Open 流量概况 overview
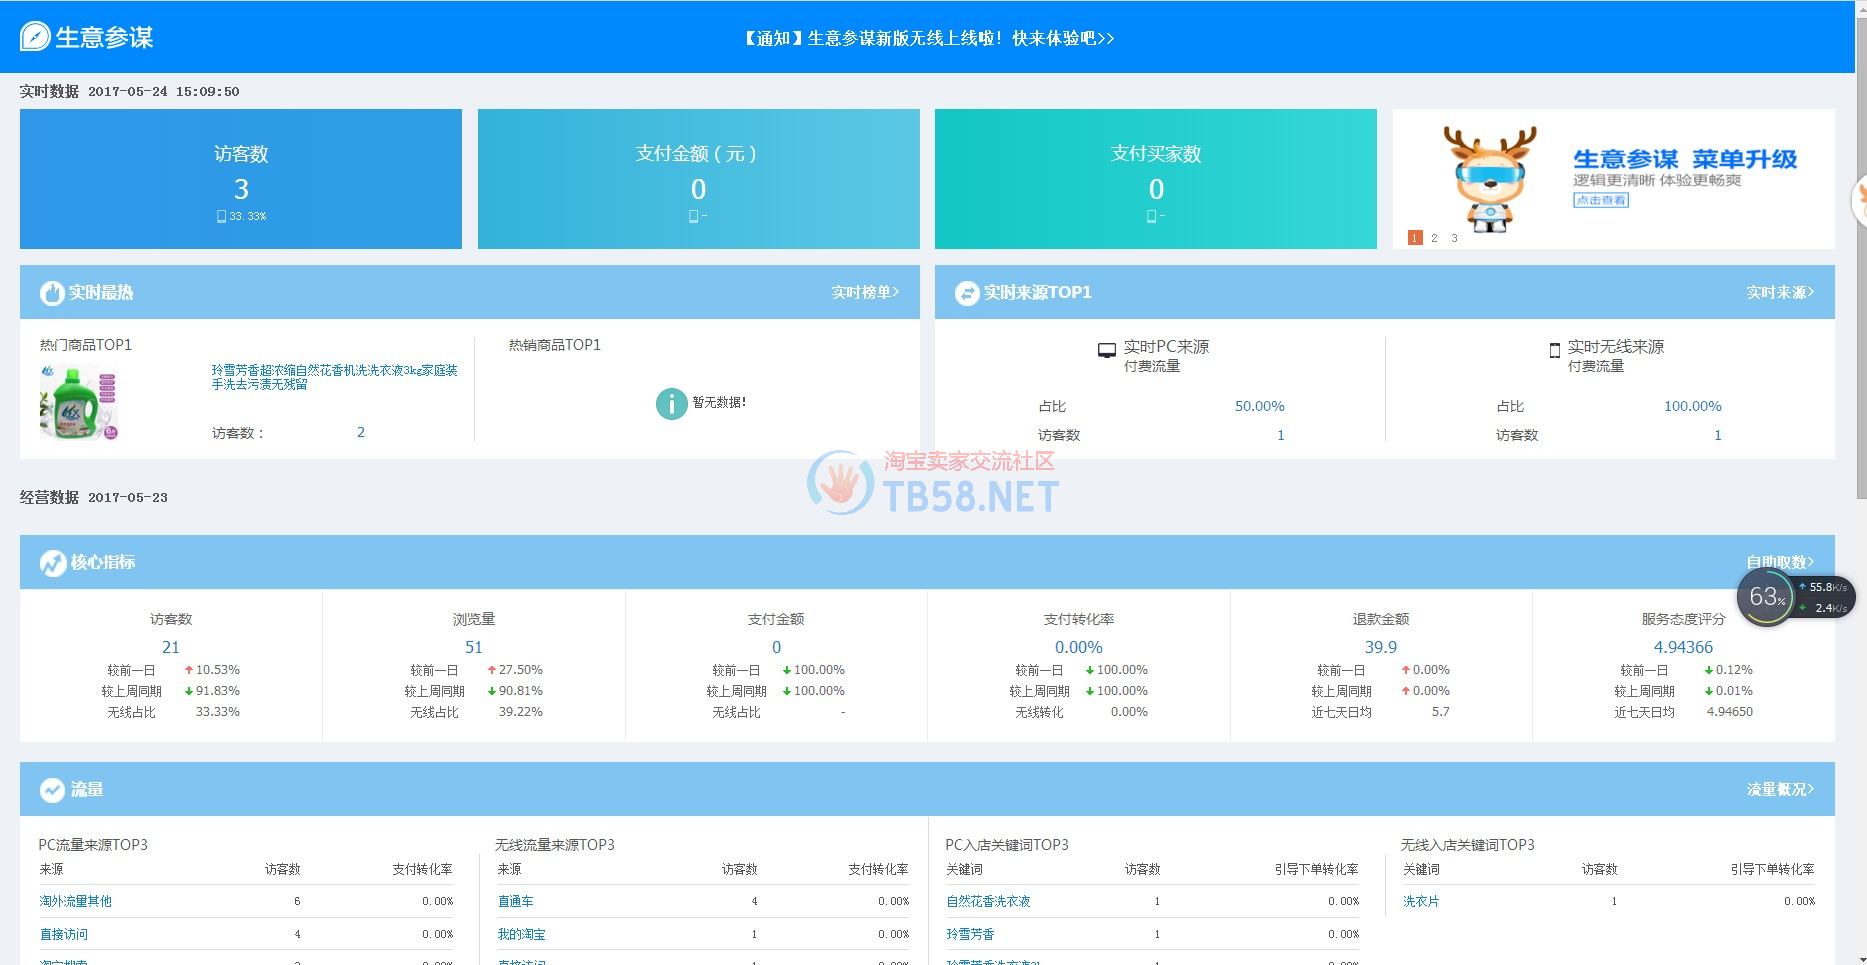 1780,789
